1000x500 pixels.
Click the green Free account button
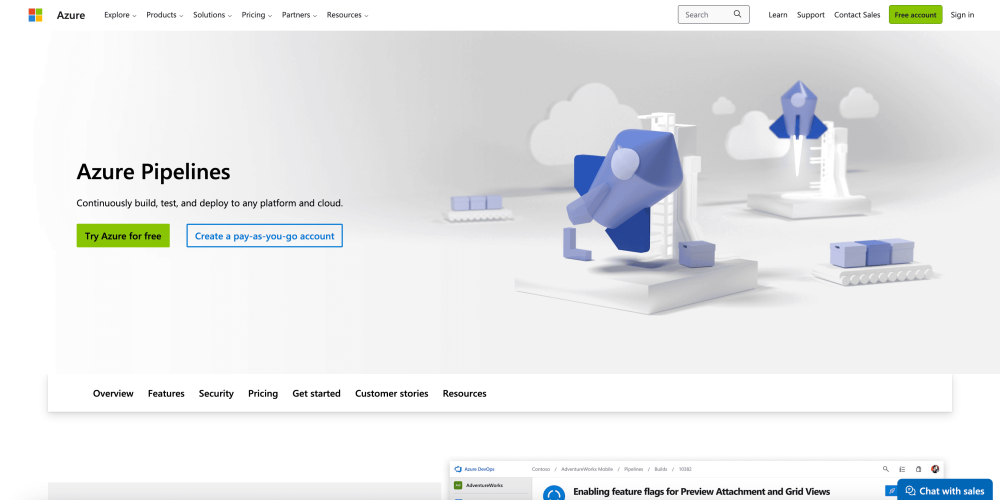click(915, 15)
